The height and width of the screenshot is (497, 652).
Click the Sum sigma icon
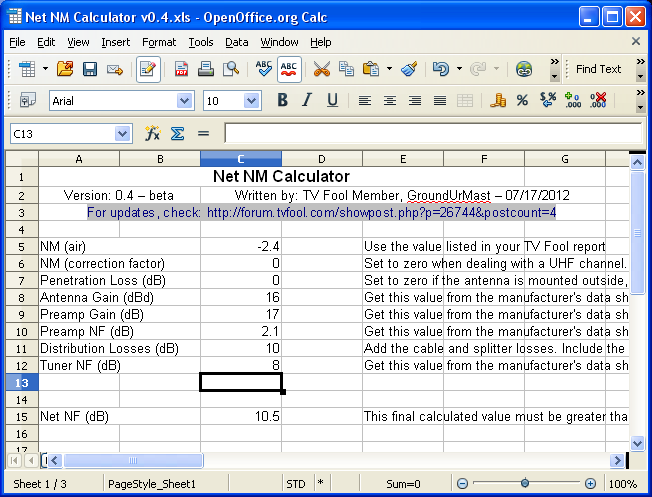177,133
